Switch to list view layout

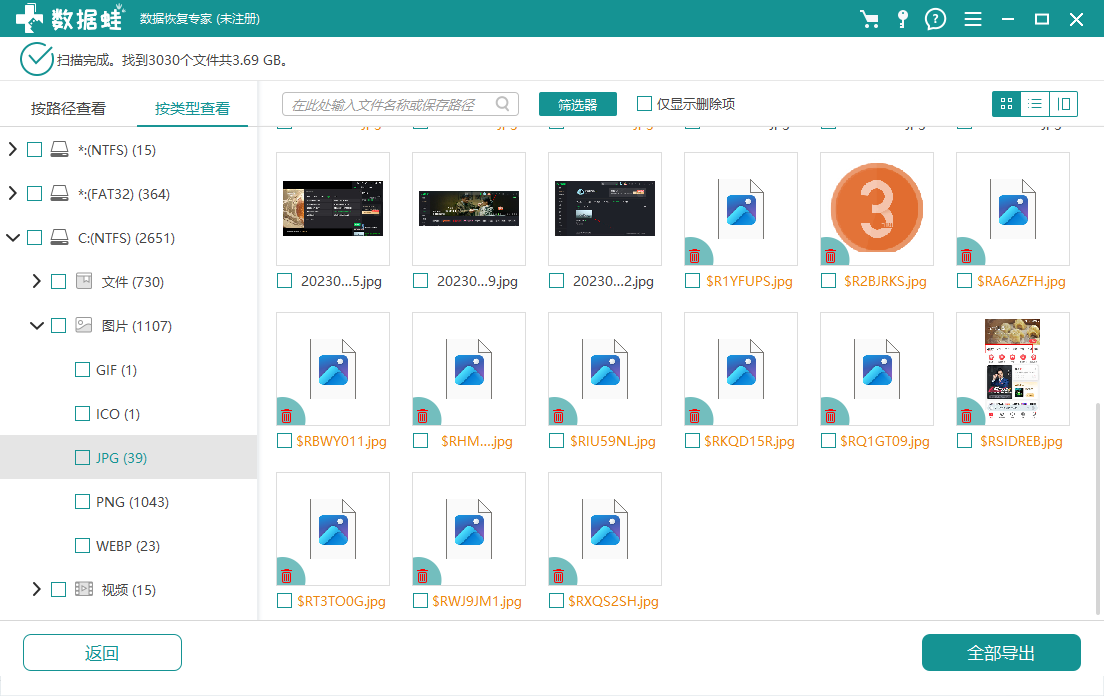tap(1035, 104)
